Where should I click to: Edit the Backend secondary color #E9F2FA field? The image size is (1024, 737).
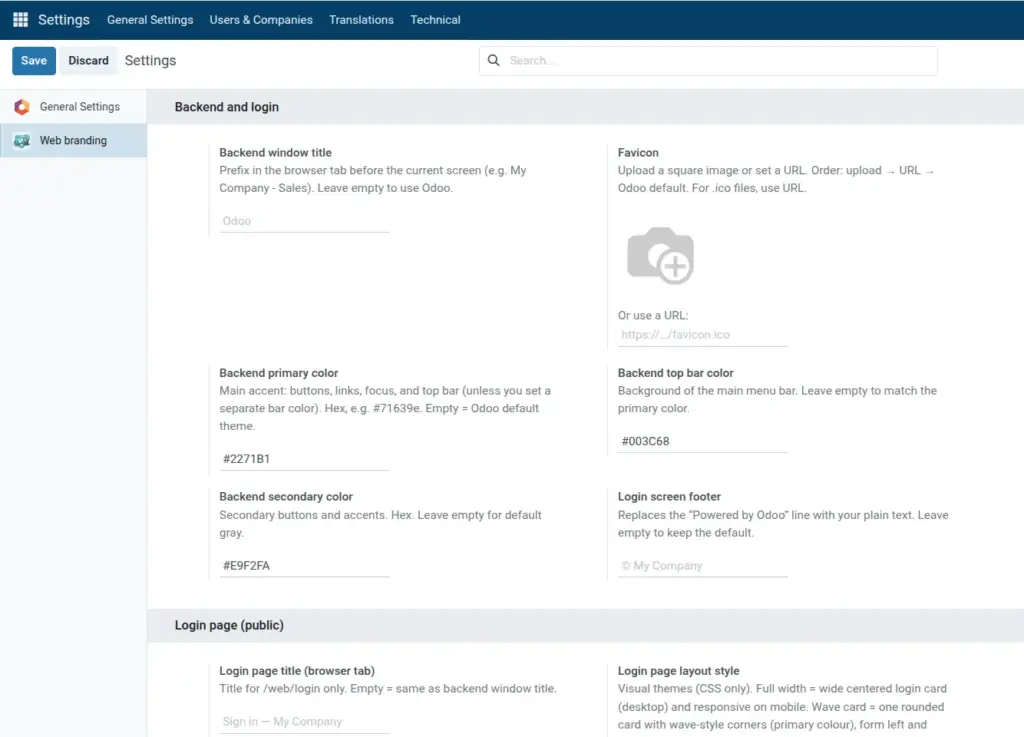304,566
